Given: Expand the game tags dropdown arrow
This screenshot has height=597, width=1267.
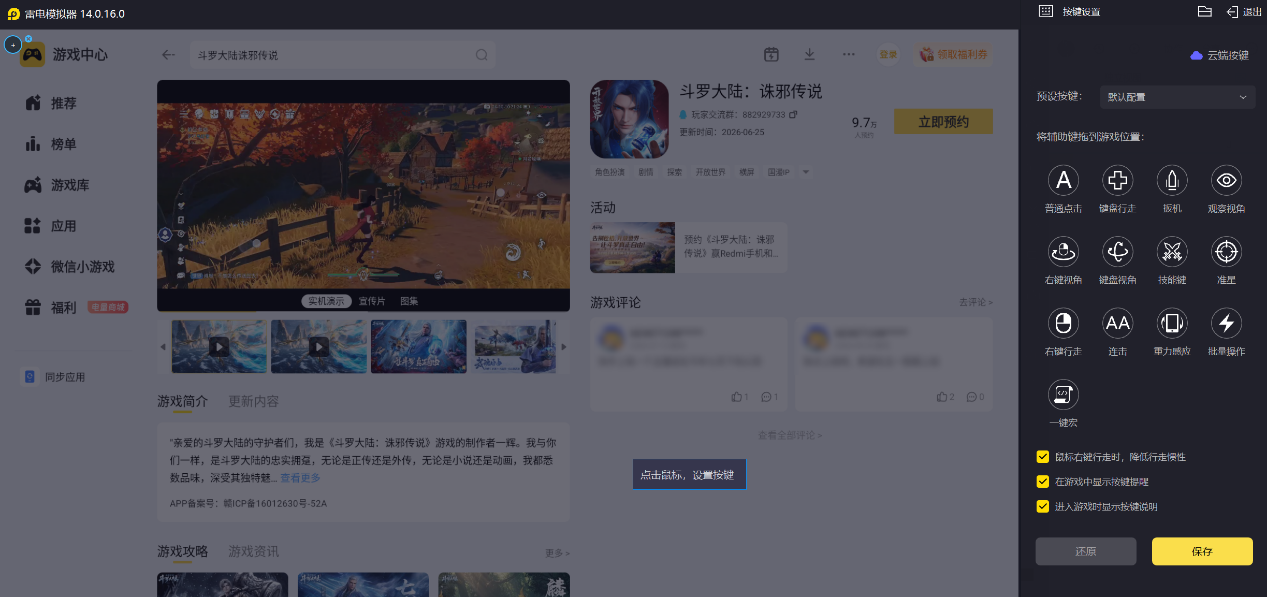Looking at the screenshot, I should point(805,172).
